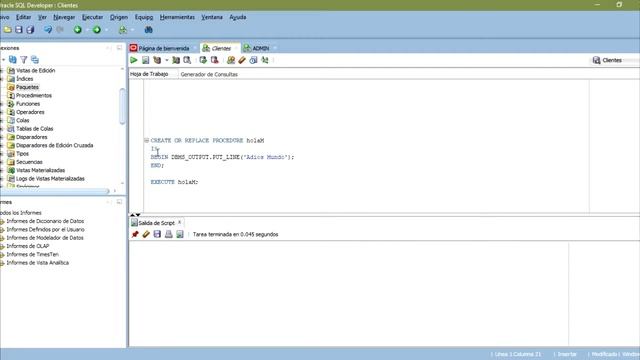Click the Save All toolbar icon
Screen dimensions: 640x360
[30, 30]
